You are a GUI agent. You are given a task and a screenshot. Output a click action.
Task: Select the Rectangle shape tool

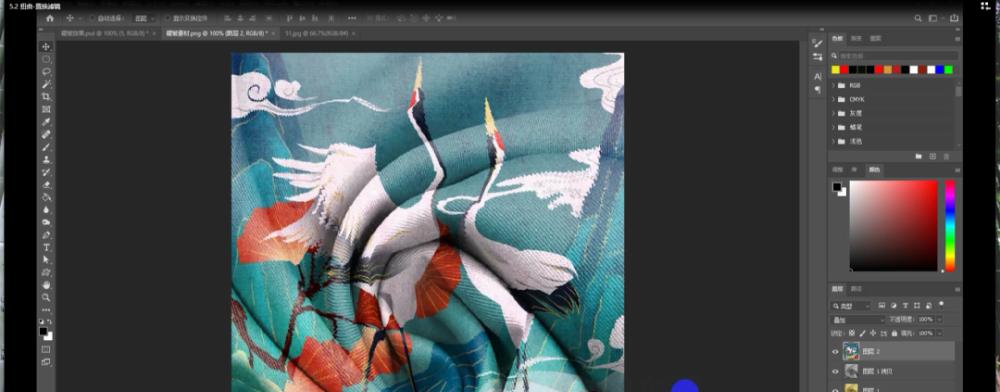[x=46, y=272]
